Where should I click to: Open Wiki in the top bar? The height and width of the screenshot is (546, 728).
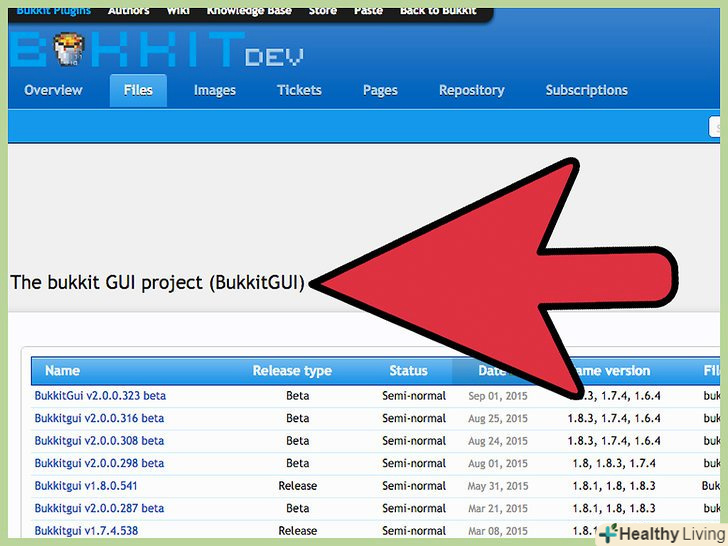(x=178, y=11)
